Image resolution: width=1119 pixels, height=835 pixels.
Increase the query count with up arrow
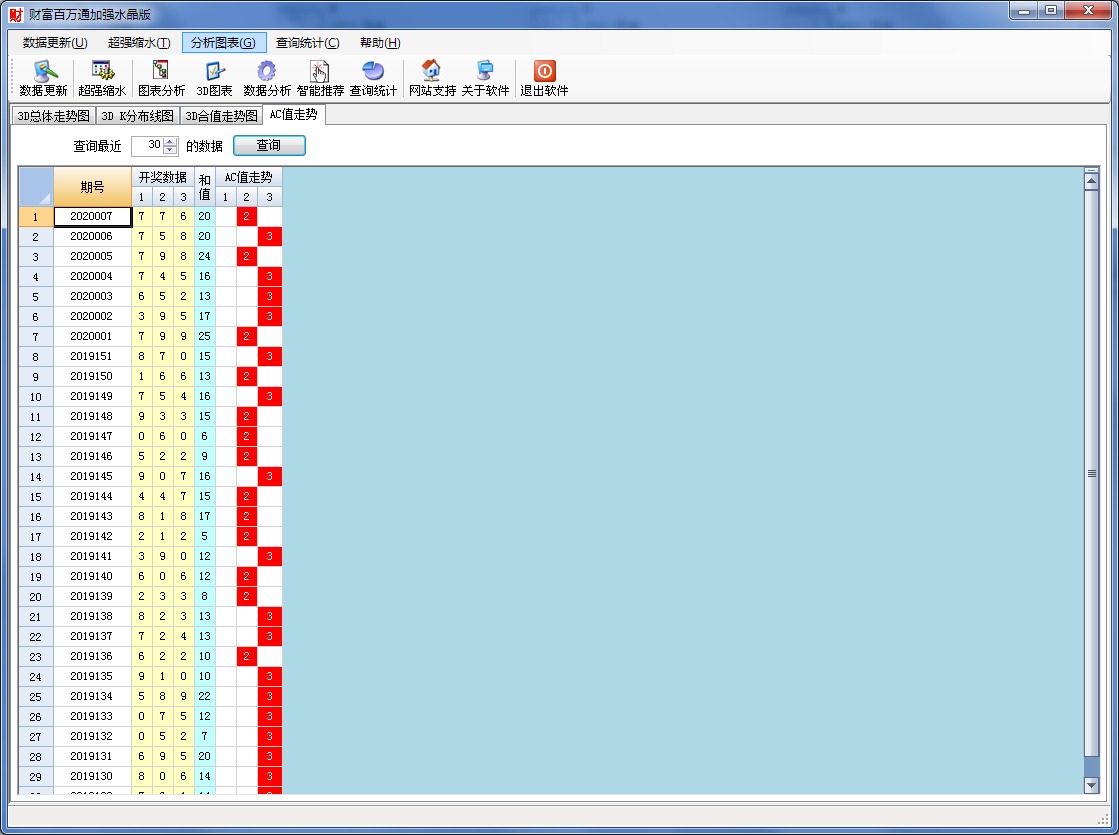click(x=170, y=142)
